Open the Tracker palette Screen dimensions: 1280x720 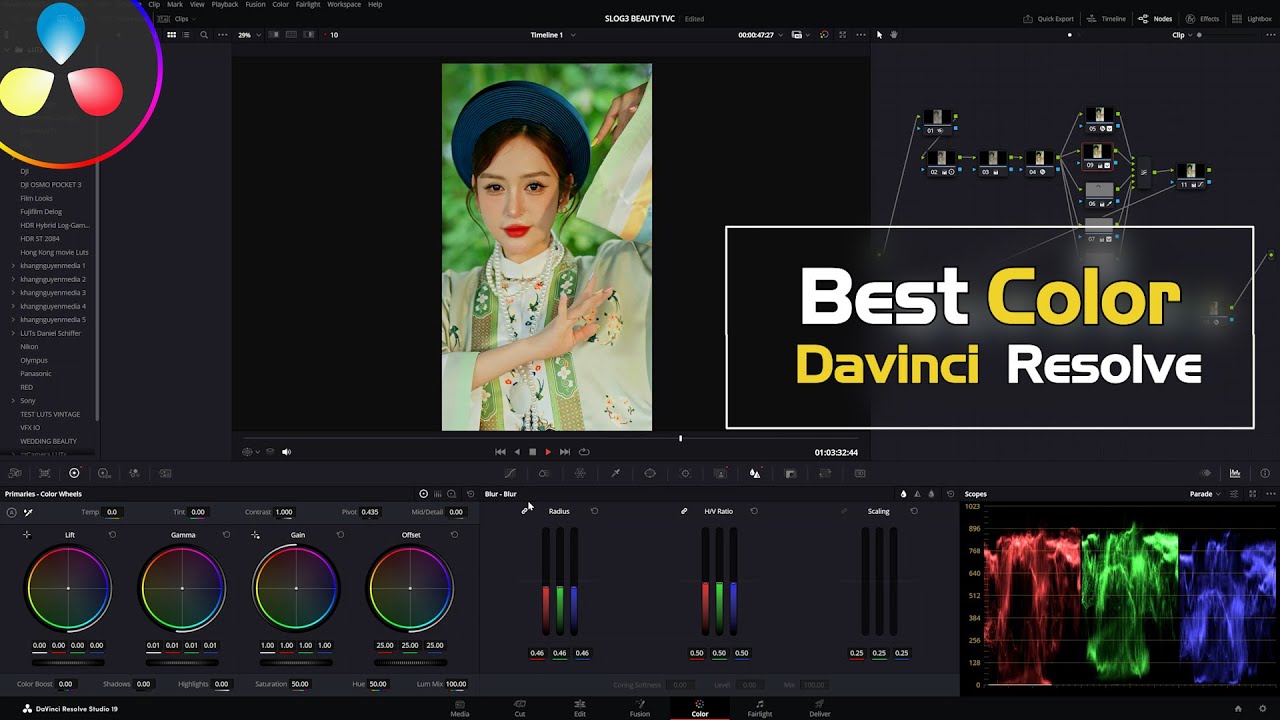click(x=685, y=473)
